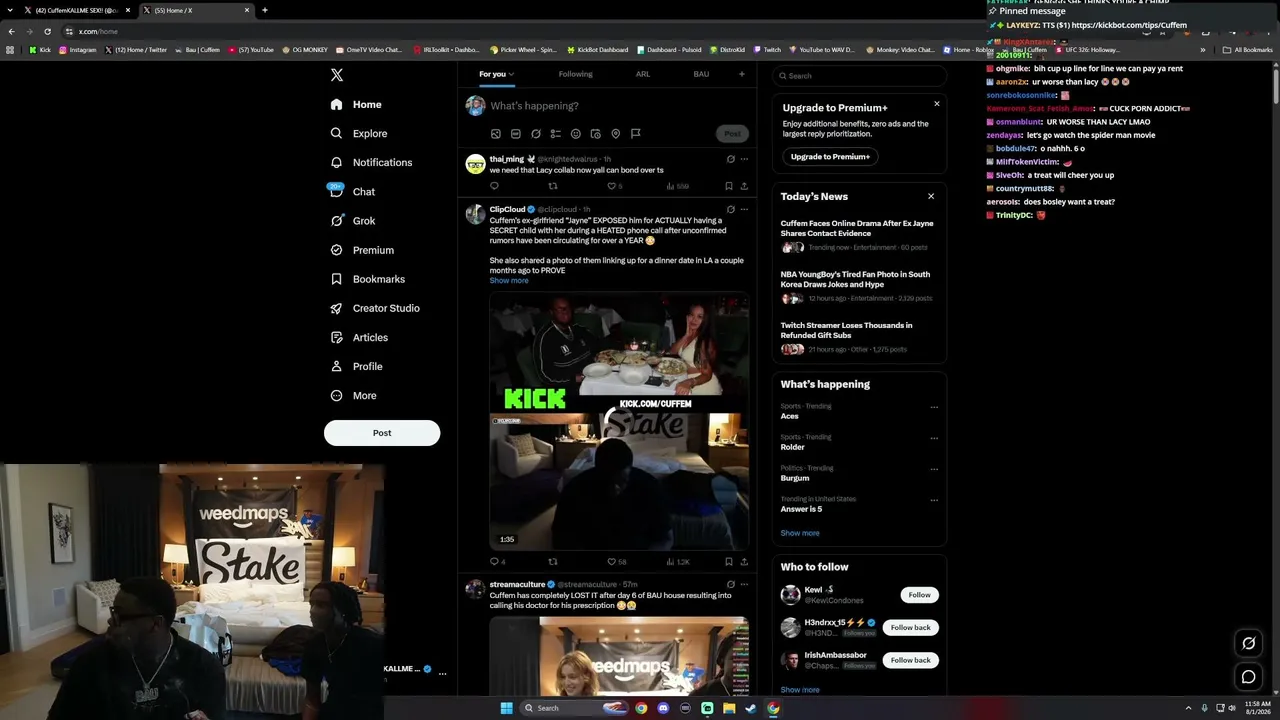Follow back H3ndrxx_15
1280x720 pixels.
click(910, 628)
